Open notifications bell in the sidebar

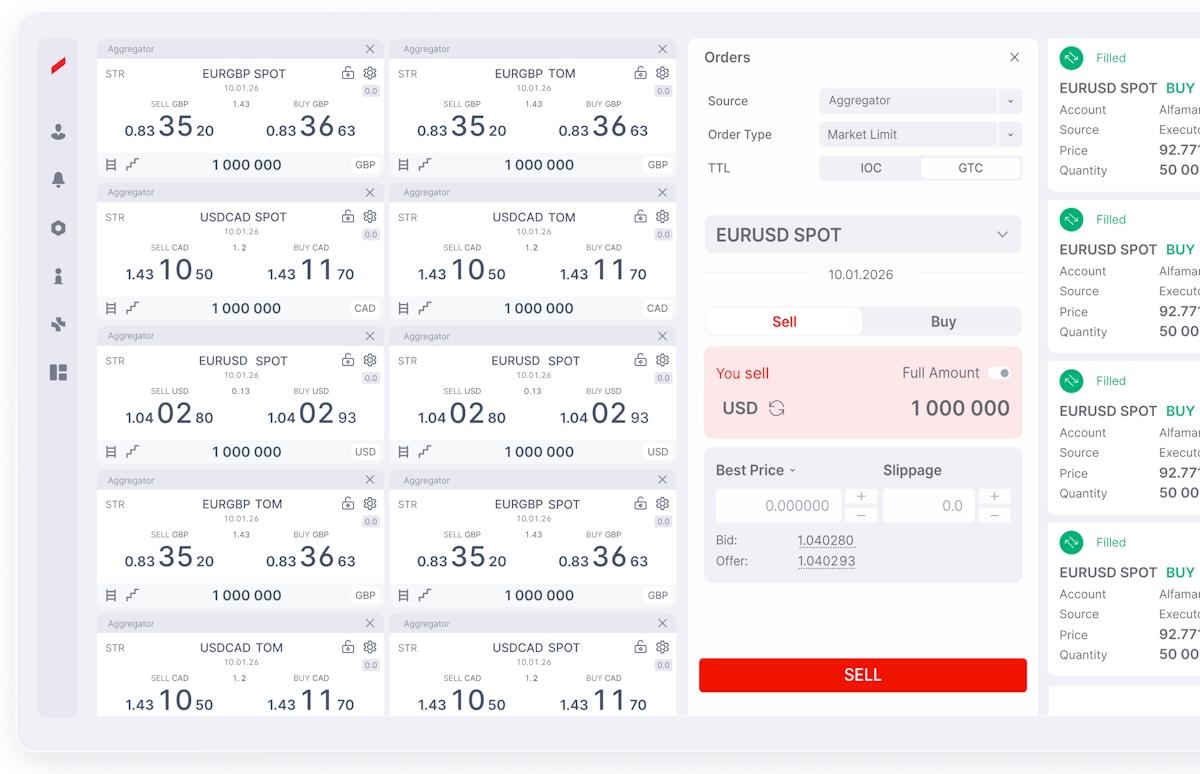click(x=58, y=180)
